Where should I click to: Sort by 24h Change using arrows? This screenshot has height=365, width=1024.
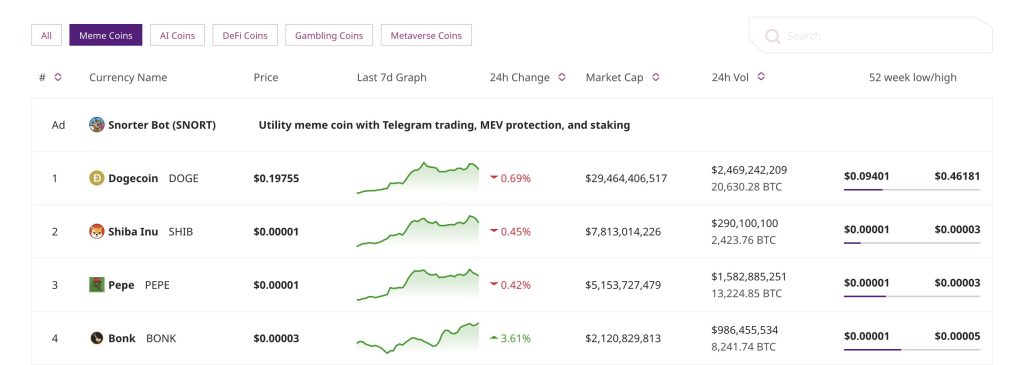point(562,77)
